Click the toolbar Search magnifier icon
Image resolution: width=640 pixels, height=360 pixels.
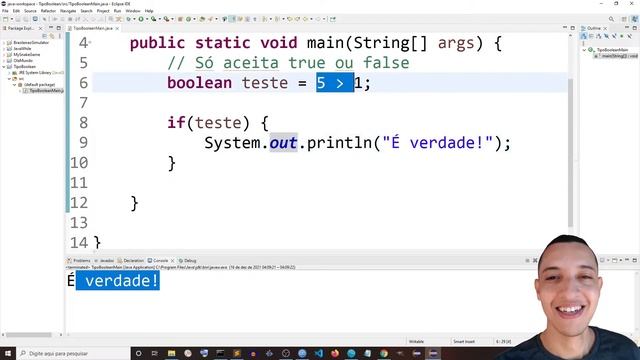[611, 19]
